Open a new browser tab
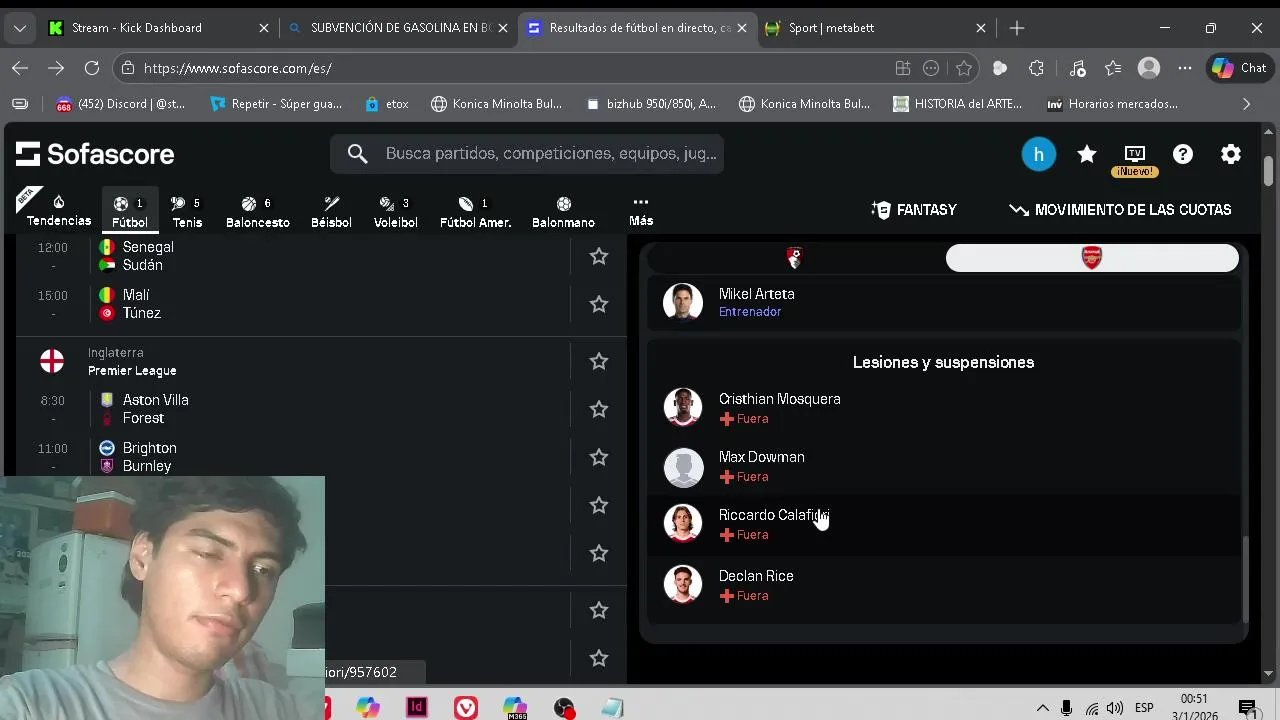This screenshot has width=1280, height=720. (x=1017, y=28)
